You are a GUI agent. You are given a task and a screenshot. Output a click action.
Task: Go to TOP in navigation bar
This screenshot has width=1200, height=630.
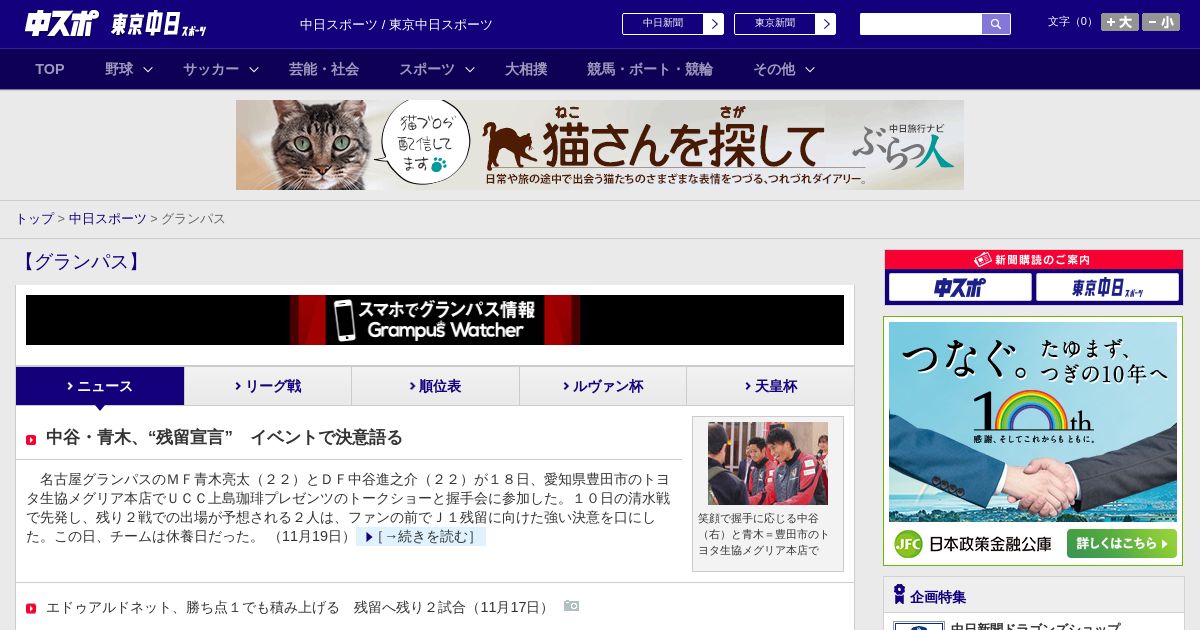point(50,69)
